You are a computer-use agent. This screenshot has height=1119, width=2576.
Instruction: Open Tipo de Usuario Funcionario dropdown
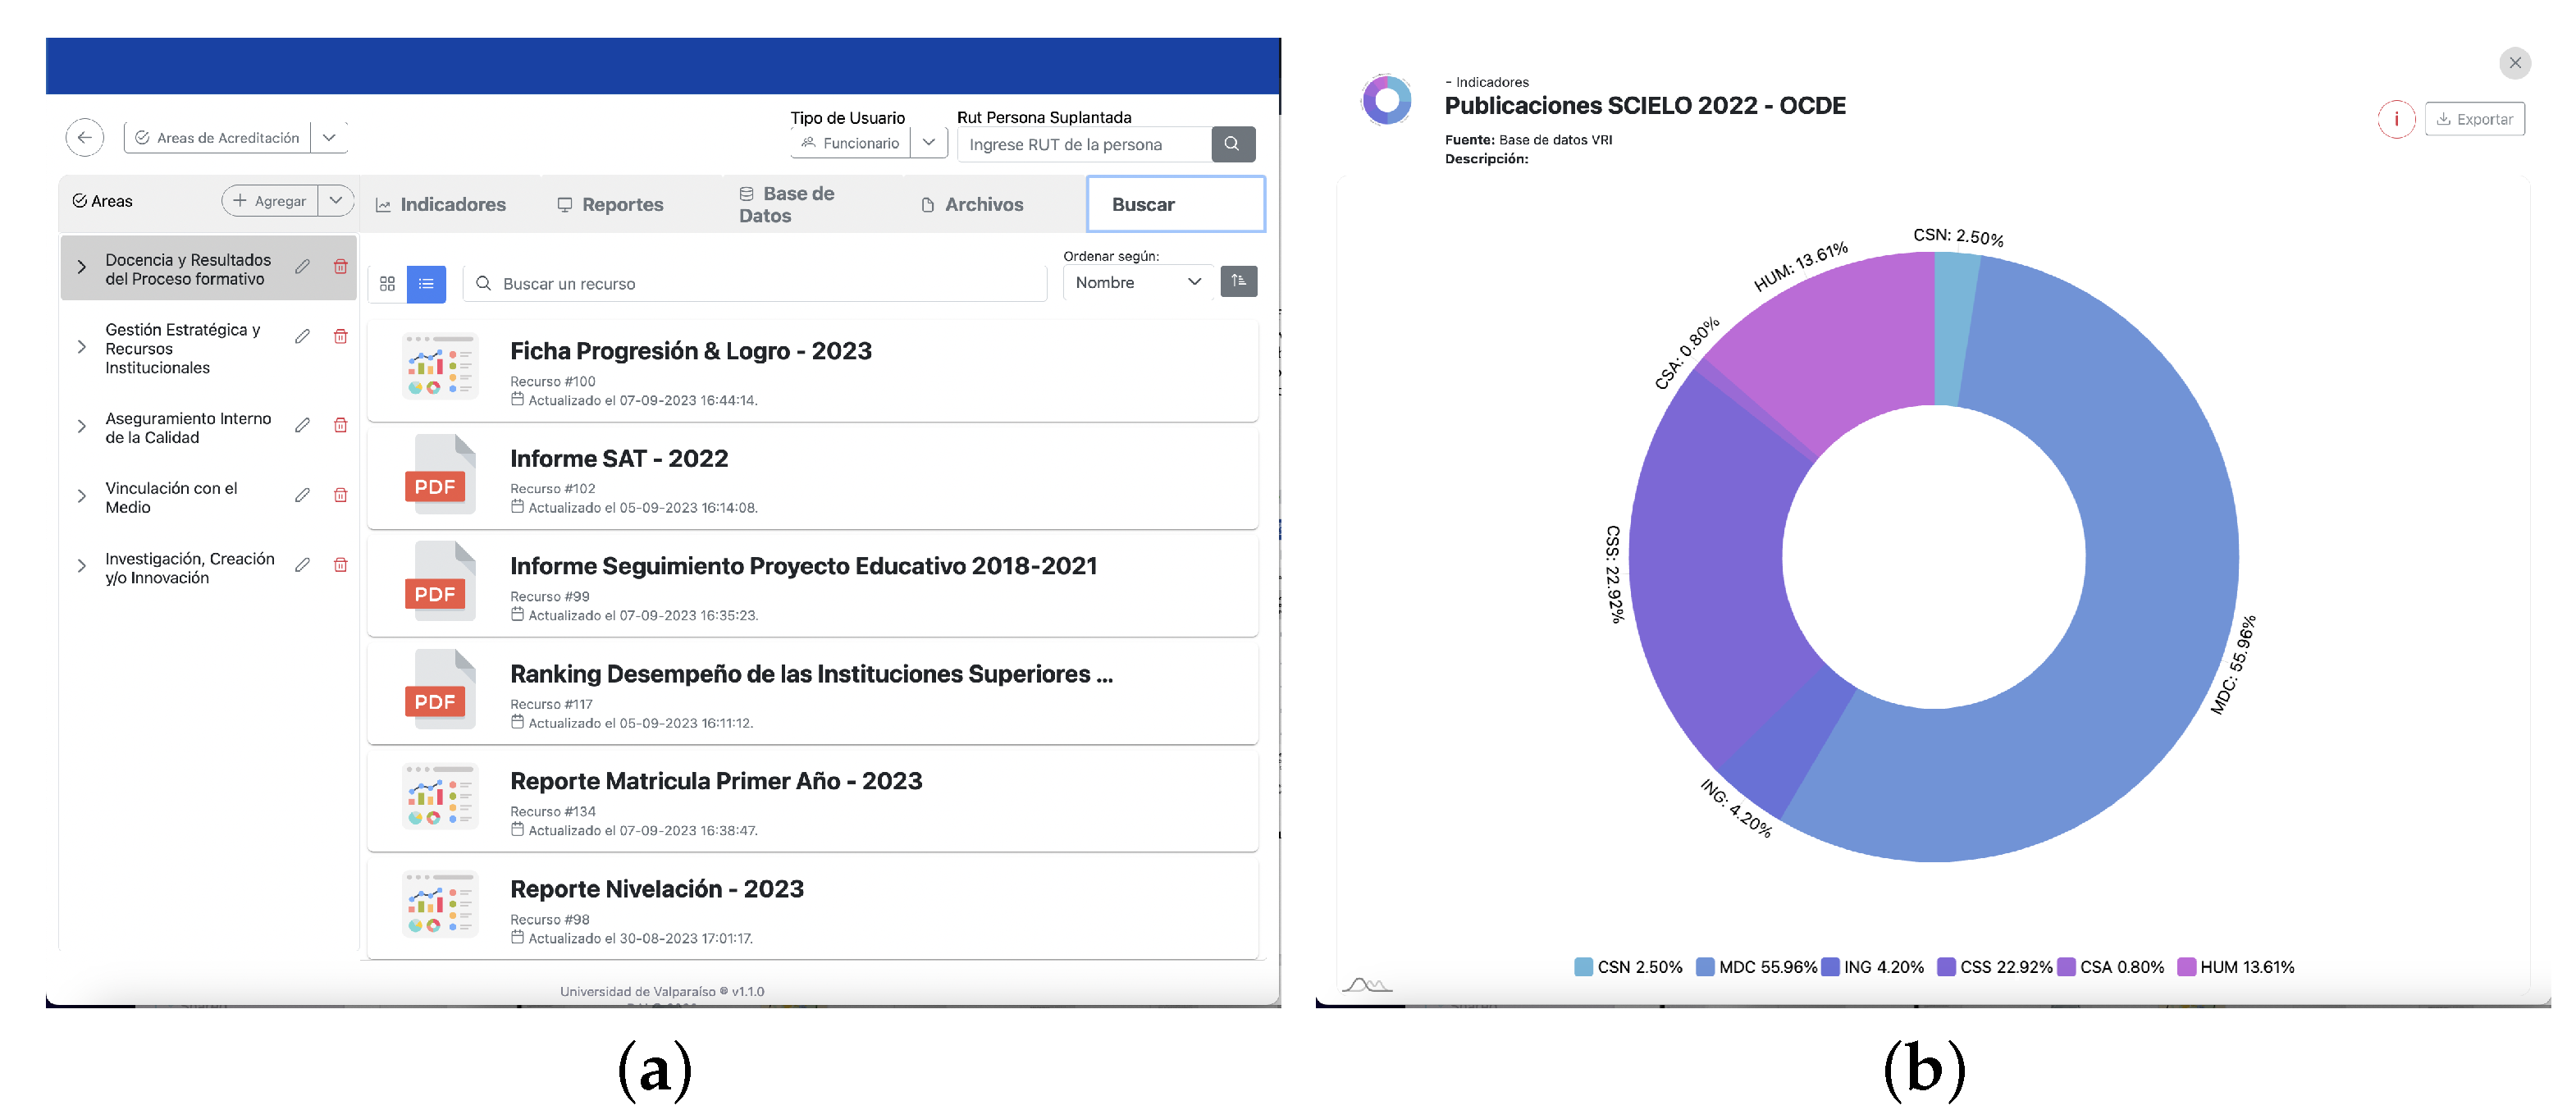928,143
